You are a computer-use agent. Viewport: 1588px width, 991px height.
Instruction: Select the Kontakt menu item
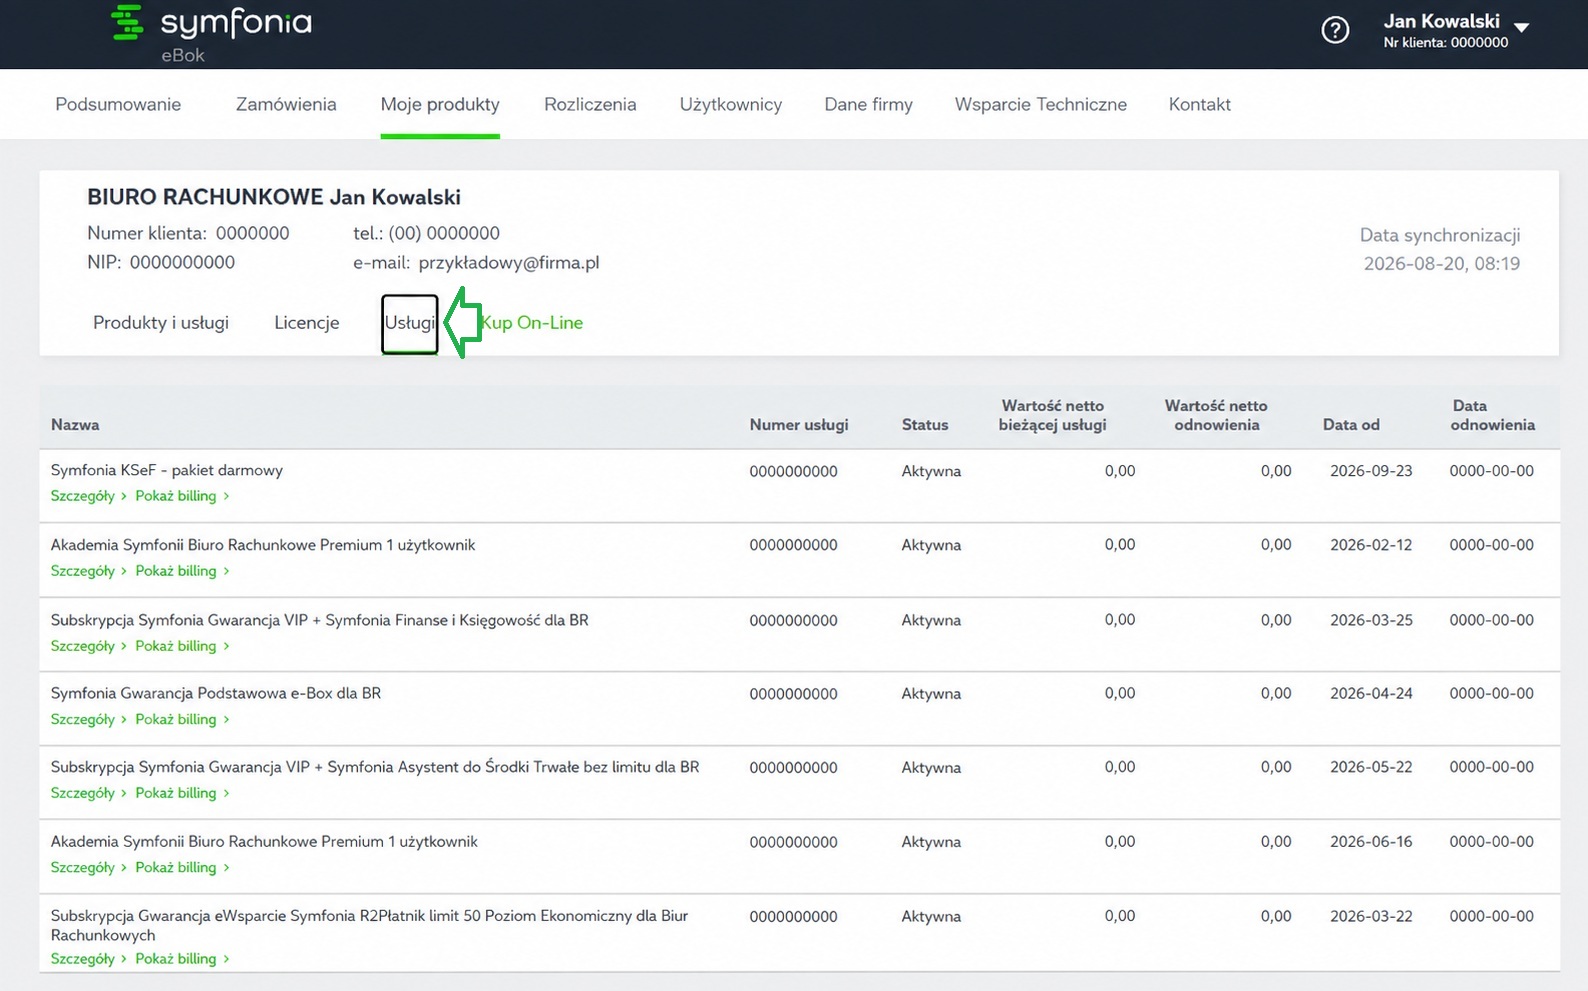pyautogui.click(x=1199, y=104)
